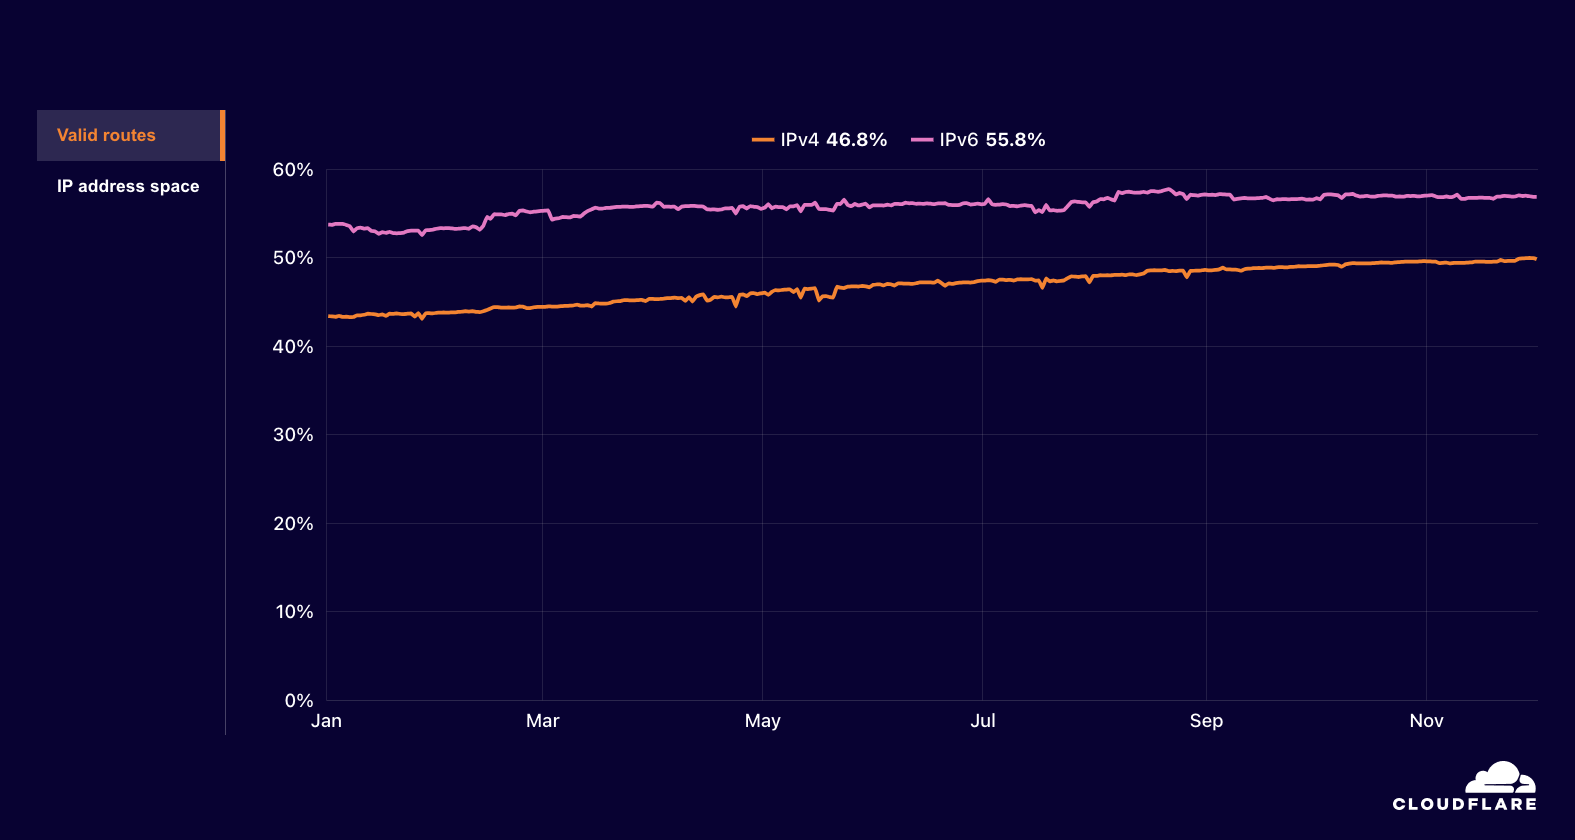Toggle the IPv6 55.8% legend entry
This screenshot has height=840, width=1575.
978,140
